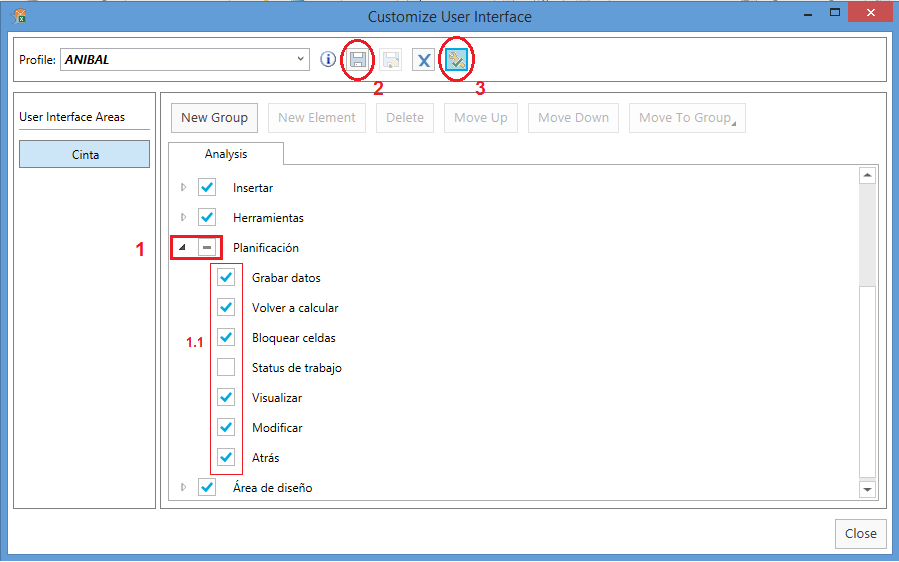This screenshot has height=562, width=899.
Task: Select Cinta in User Interface Areas
Action: coord(85,155)
